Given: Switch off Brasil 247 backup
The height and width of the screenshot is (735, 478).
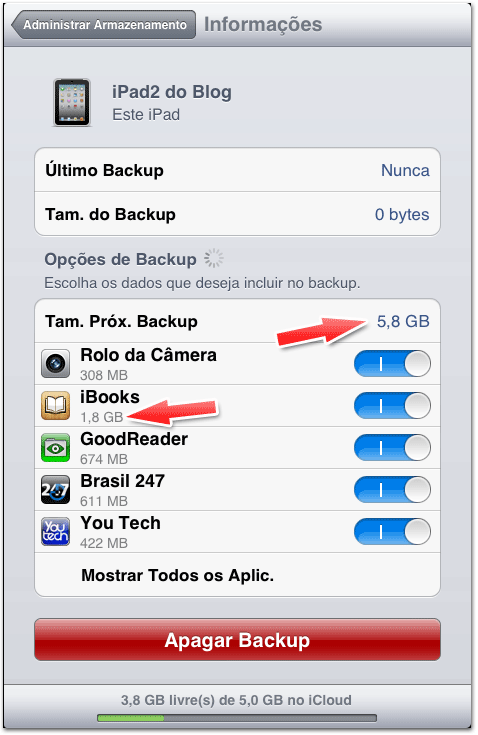Looking at the screenshot, I should point(392,490).
